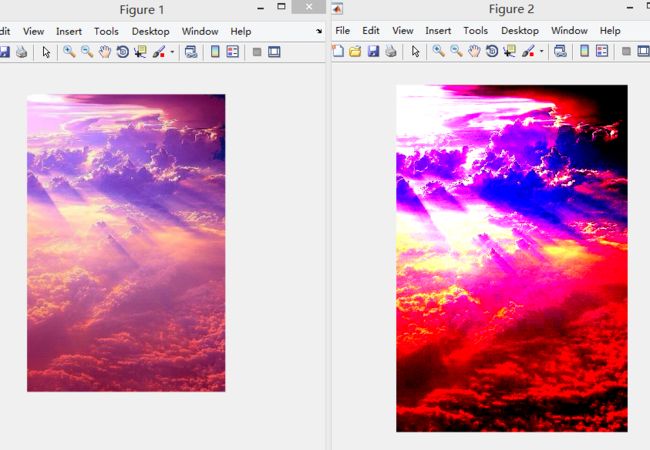Open Help menu in Figure 1
The image size is (650, 450).
[241, 31]
